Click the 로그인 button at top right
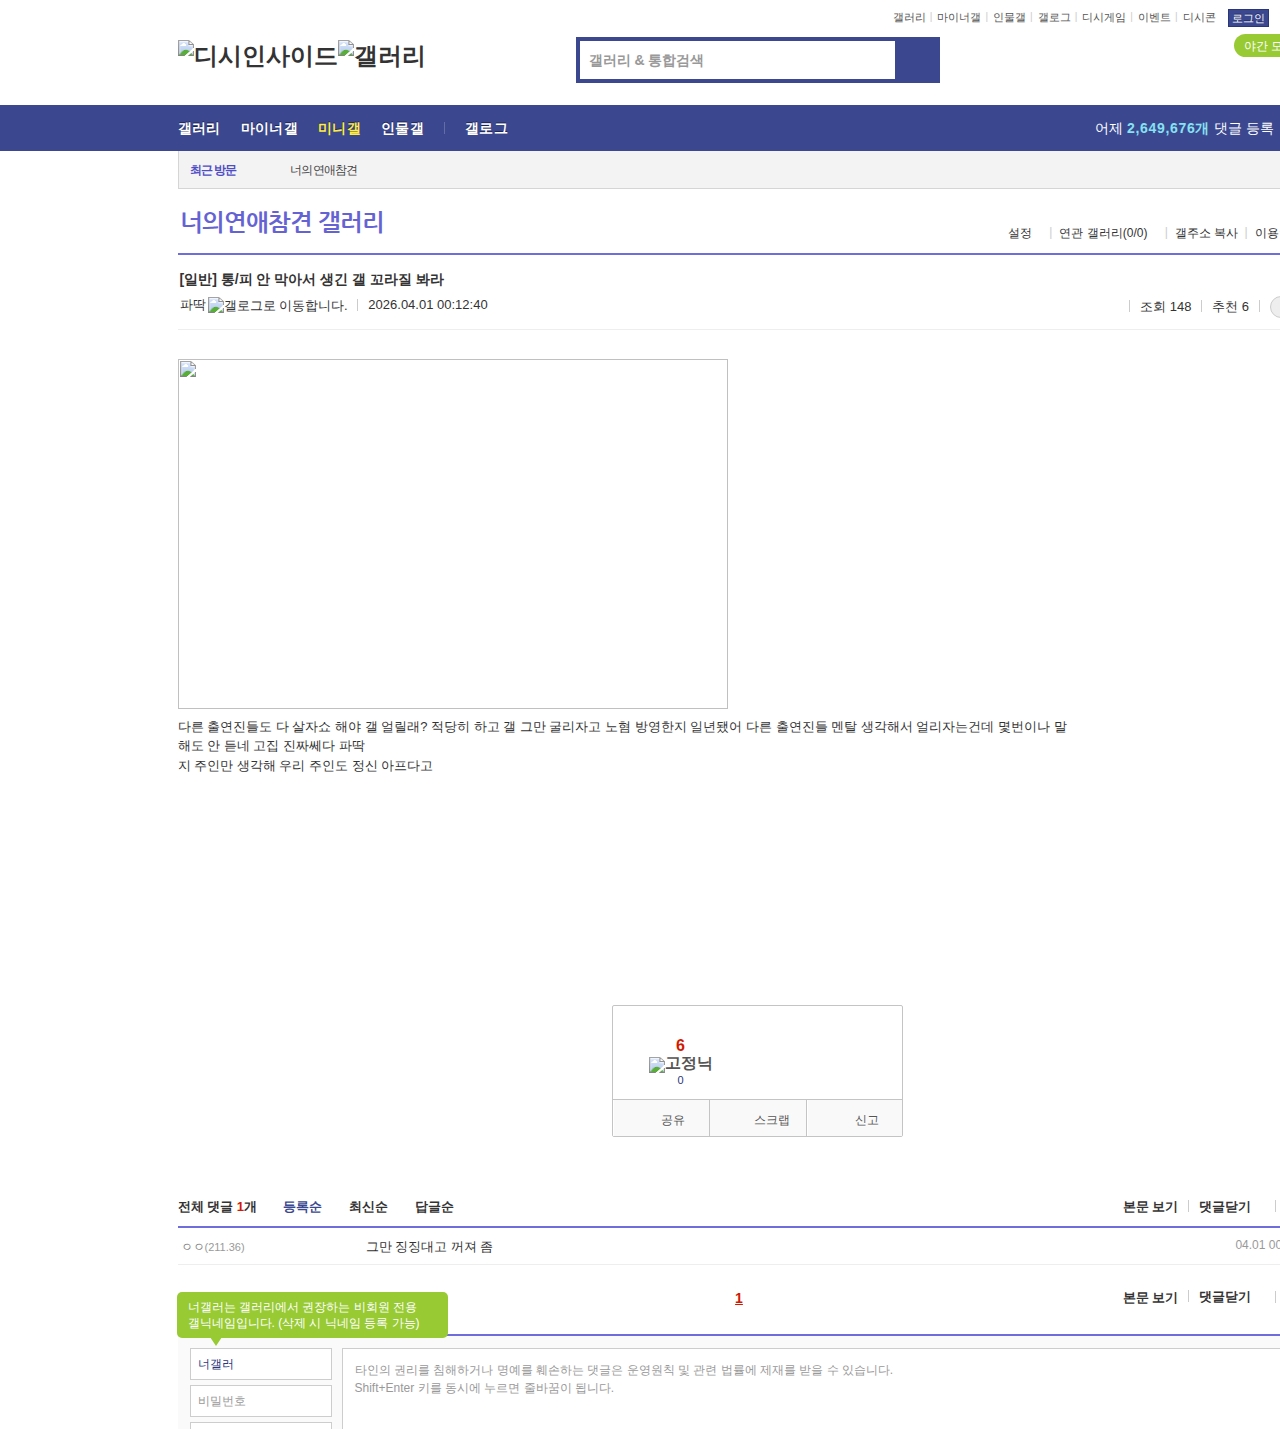This screenshot has height=1429, width=1280. click(1248, 18)
